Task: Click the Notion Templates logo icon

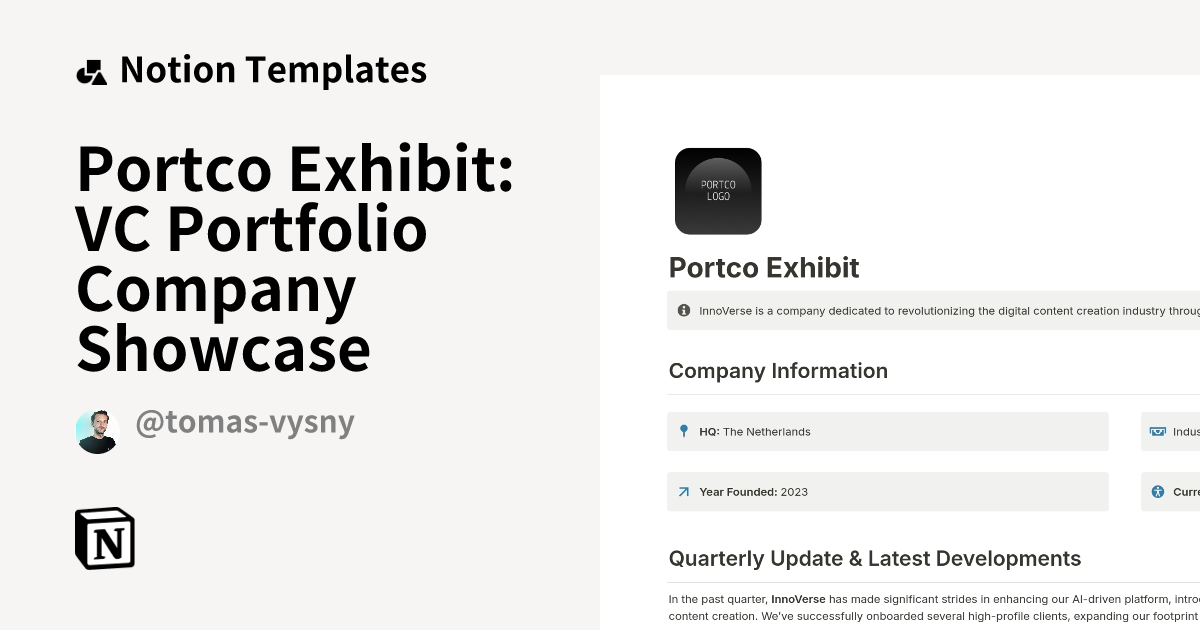Action: (92, 70)
